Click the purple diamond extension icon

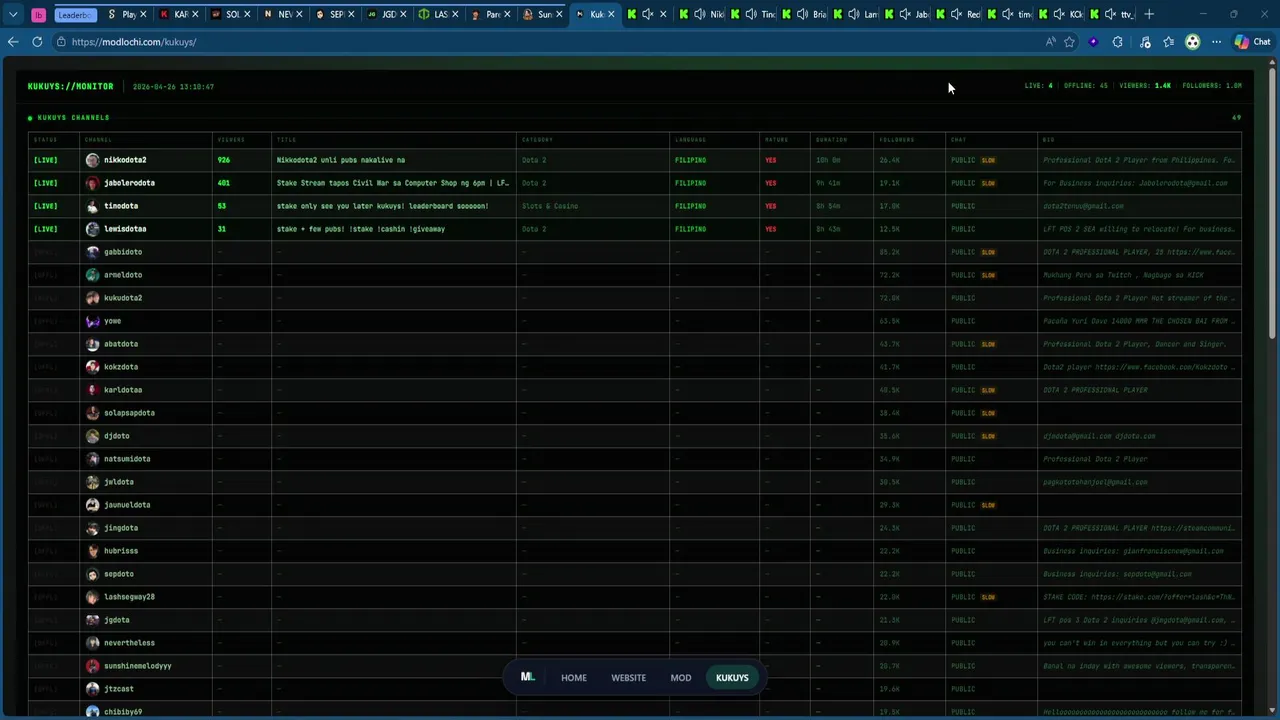pyautogui.click(x=1093, y=42)
